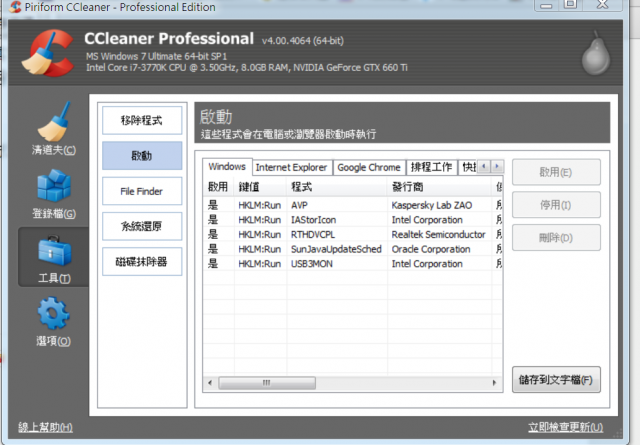Click the Enable (啟用) button
The width and height of the screenshot is (640, 445).
coord(556,172)
